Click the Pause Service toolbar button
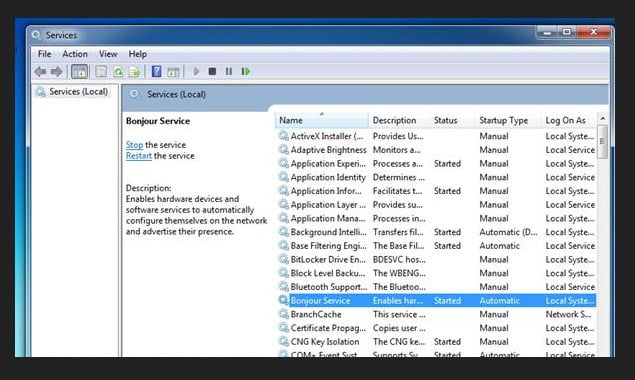The image size is (635, 380). 229,72
